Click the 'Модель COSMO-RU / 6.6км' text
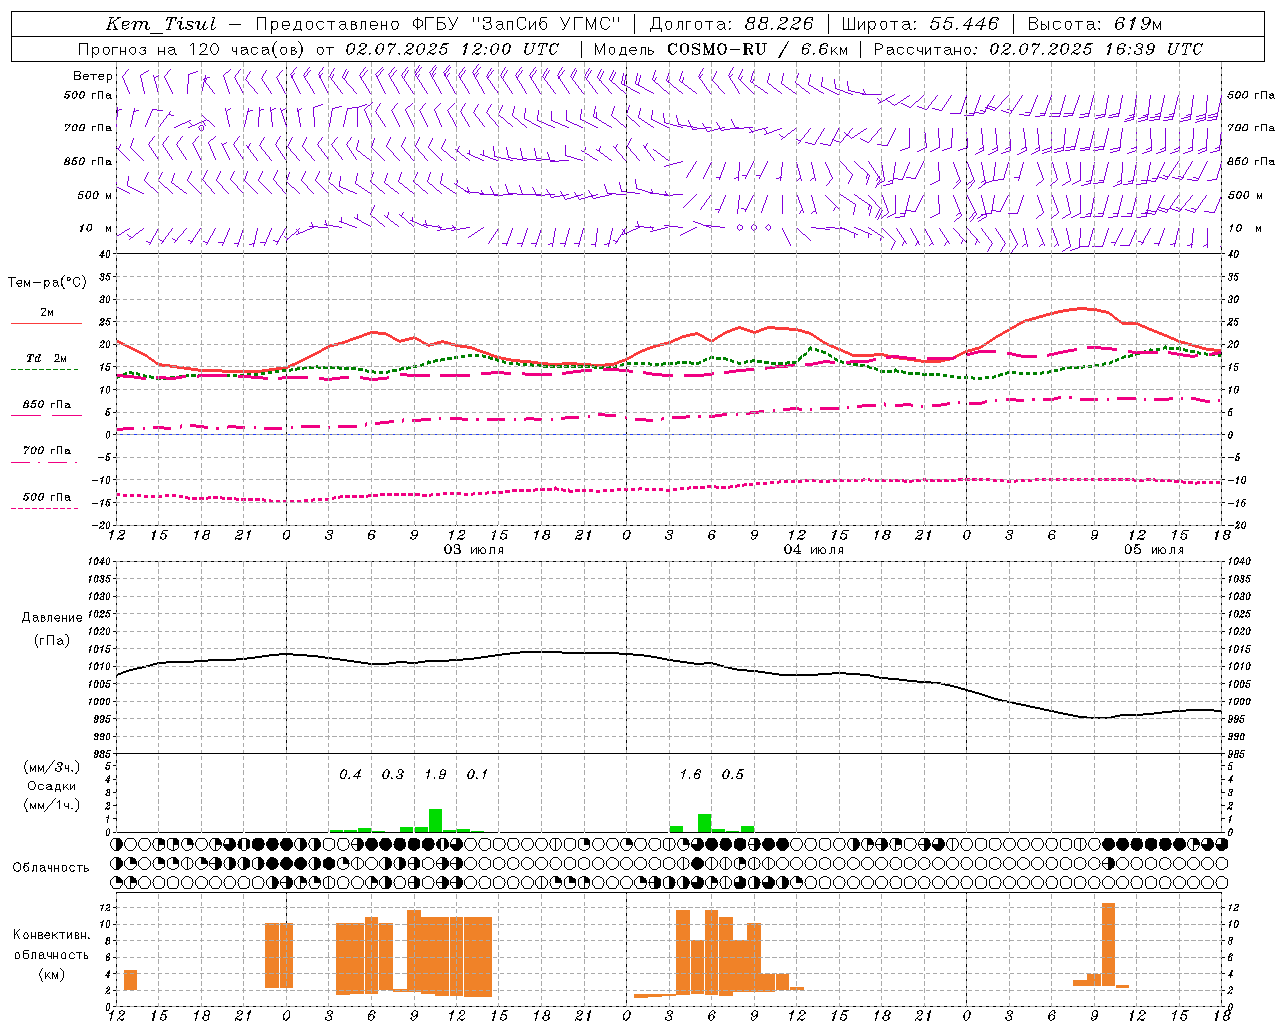The width and height of the screenshot is (1280, 1024). click(x=721, y=49)
